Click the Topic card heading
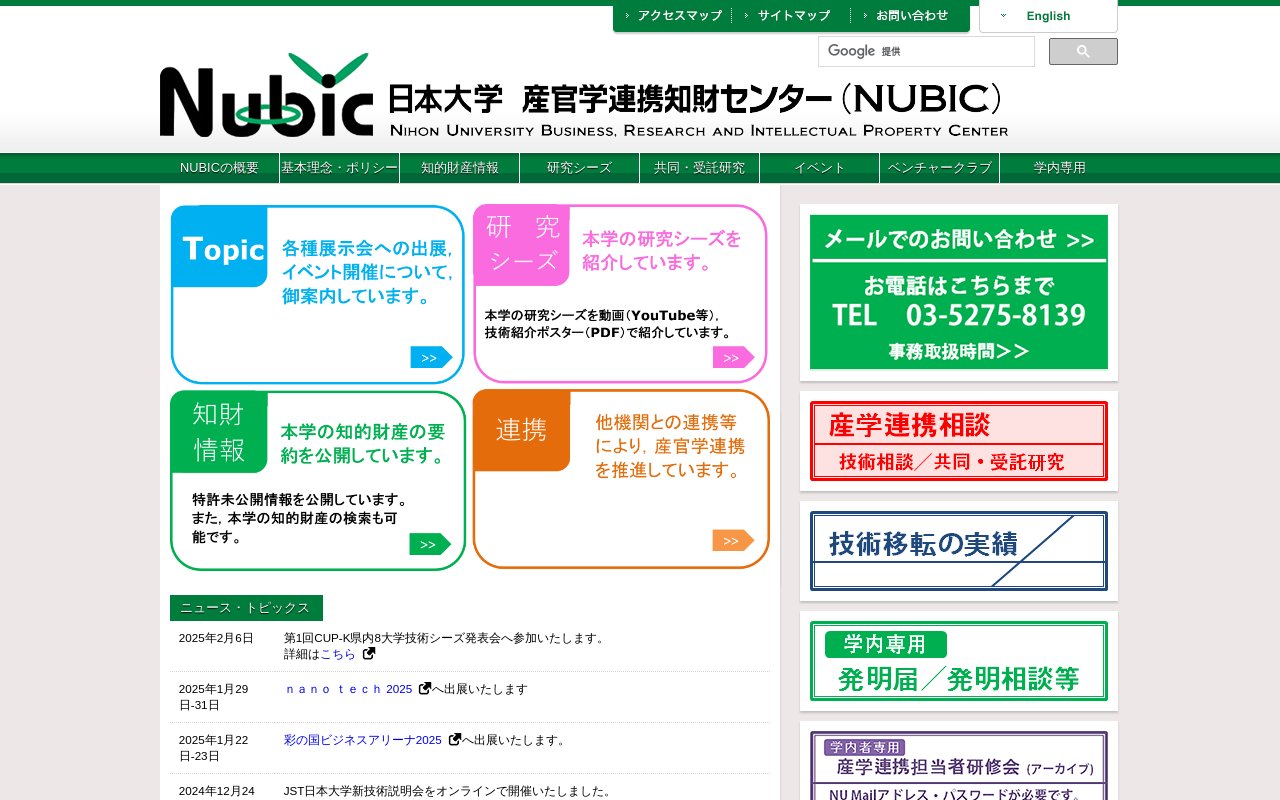The image size is (1280, 800). [x=220, y=248]
